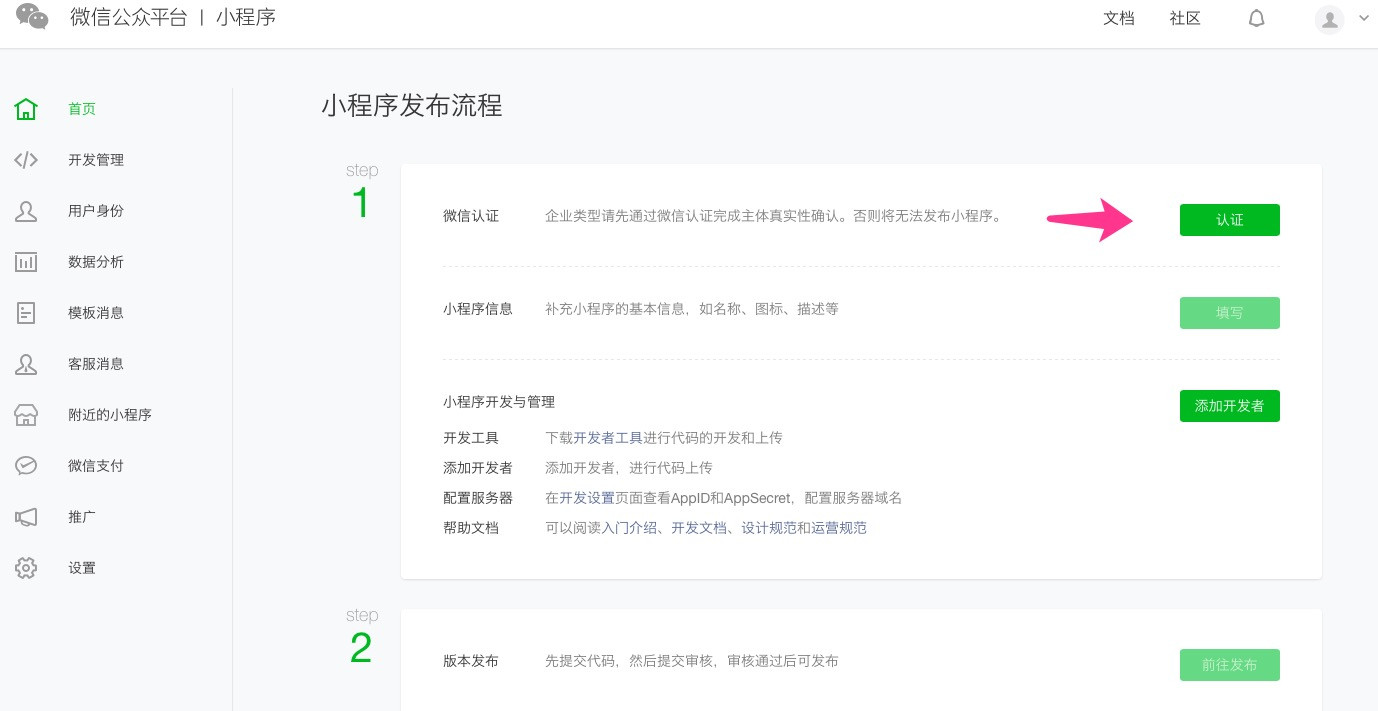Follow the 开发设置 link
This screenshot has height=711, width=1378.
(x=587, y=498)
